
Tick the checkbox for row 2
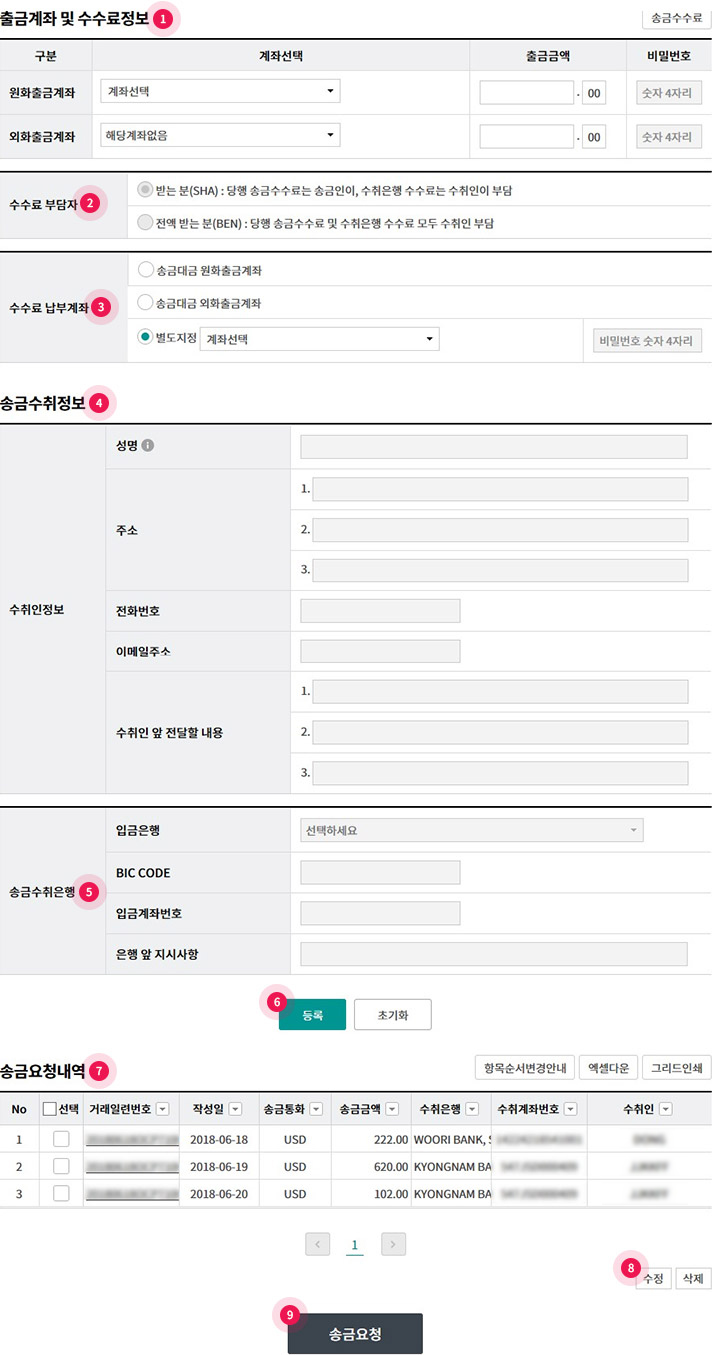coord(61,1166)
